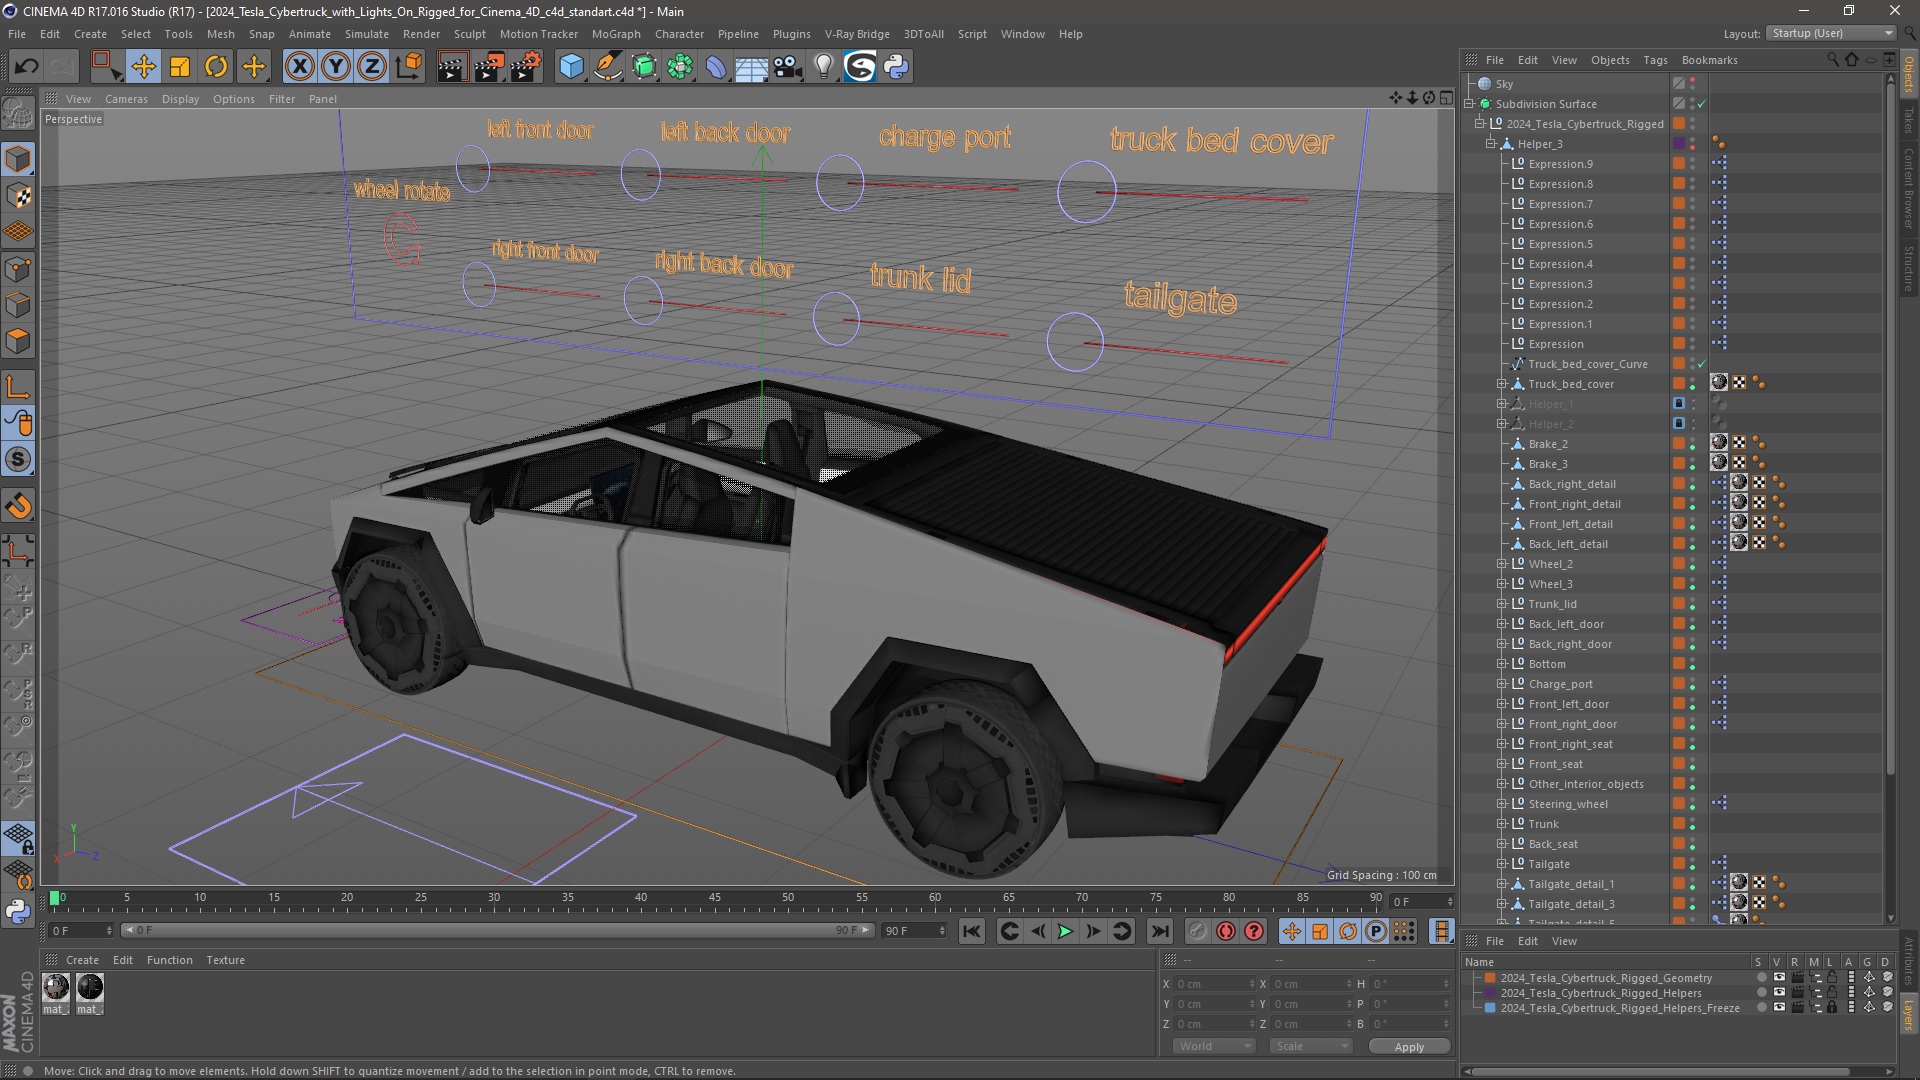Open the World coordinate dropdown
This screenshot has height=1080, width=1920.
(1214, 1046)
